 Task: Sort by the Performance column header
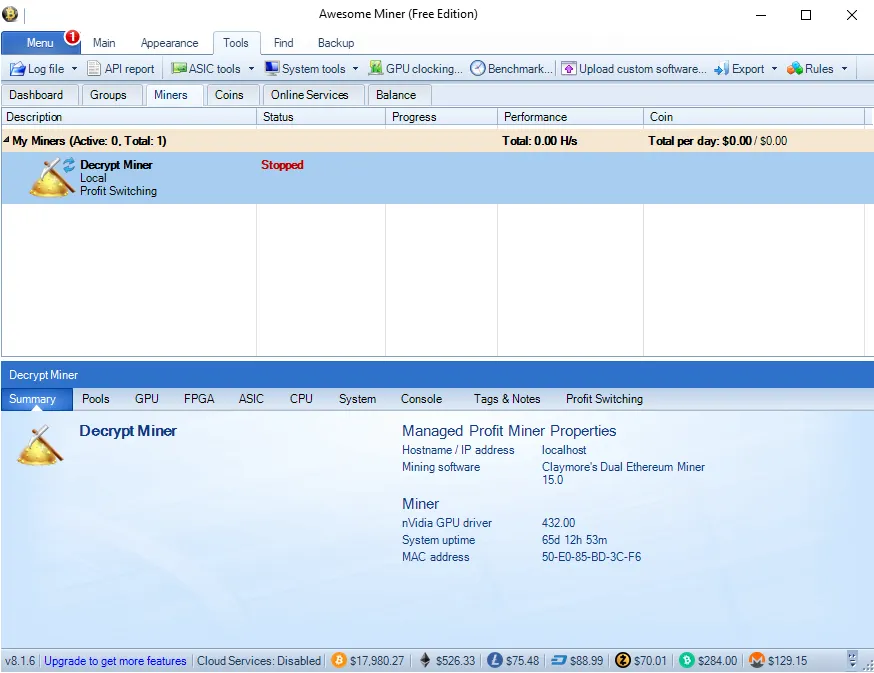pyautogui.click(x=570, y=117)
